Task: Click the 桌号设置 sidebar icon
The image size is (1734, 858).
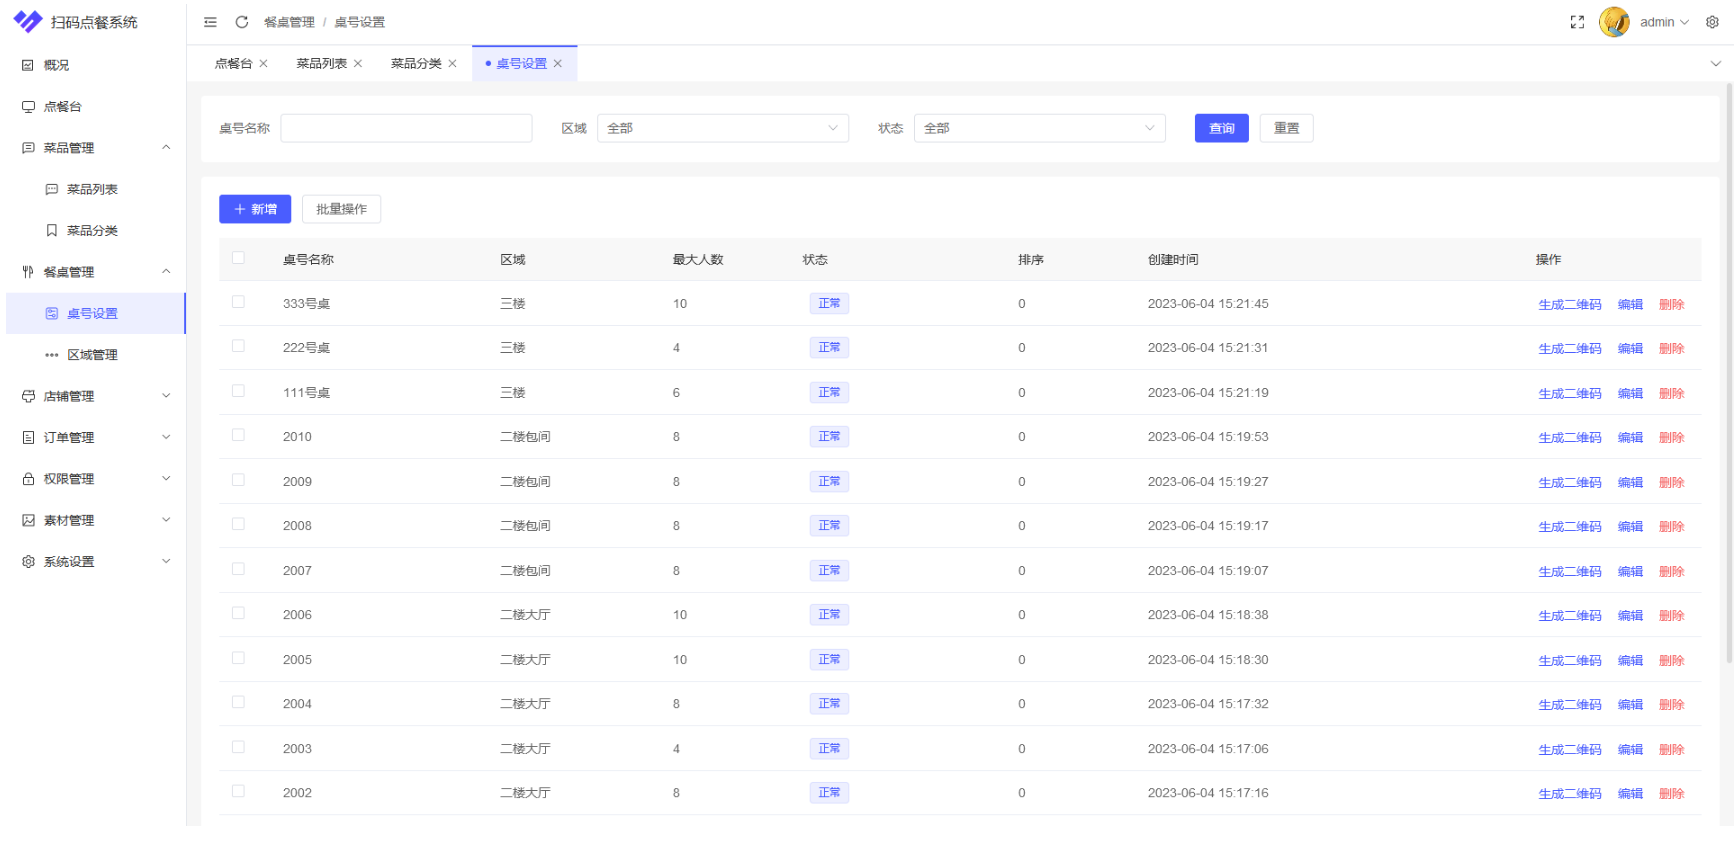Action: 52,313
